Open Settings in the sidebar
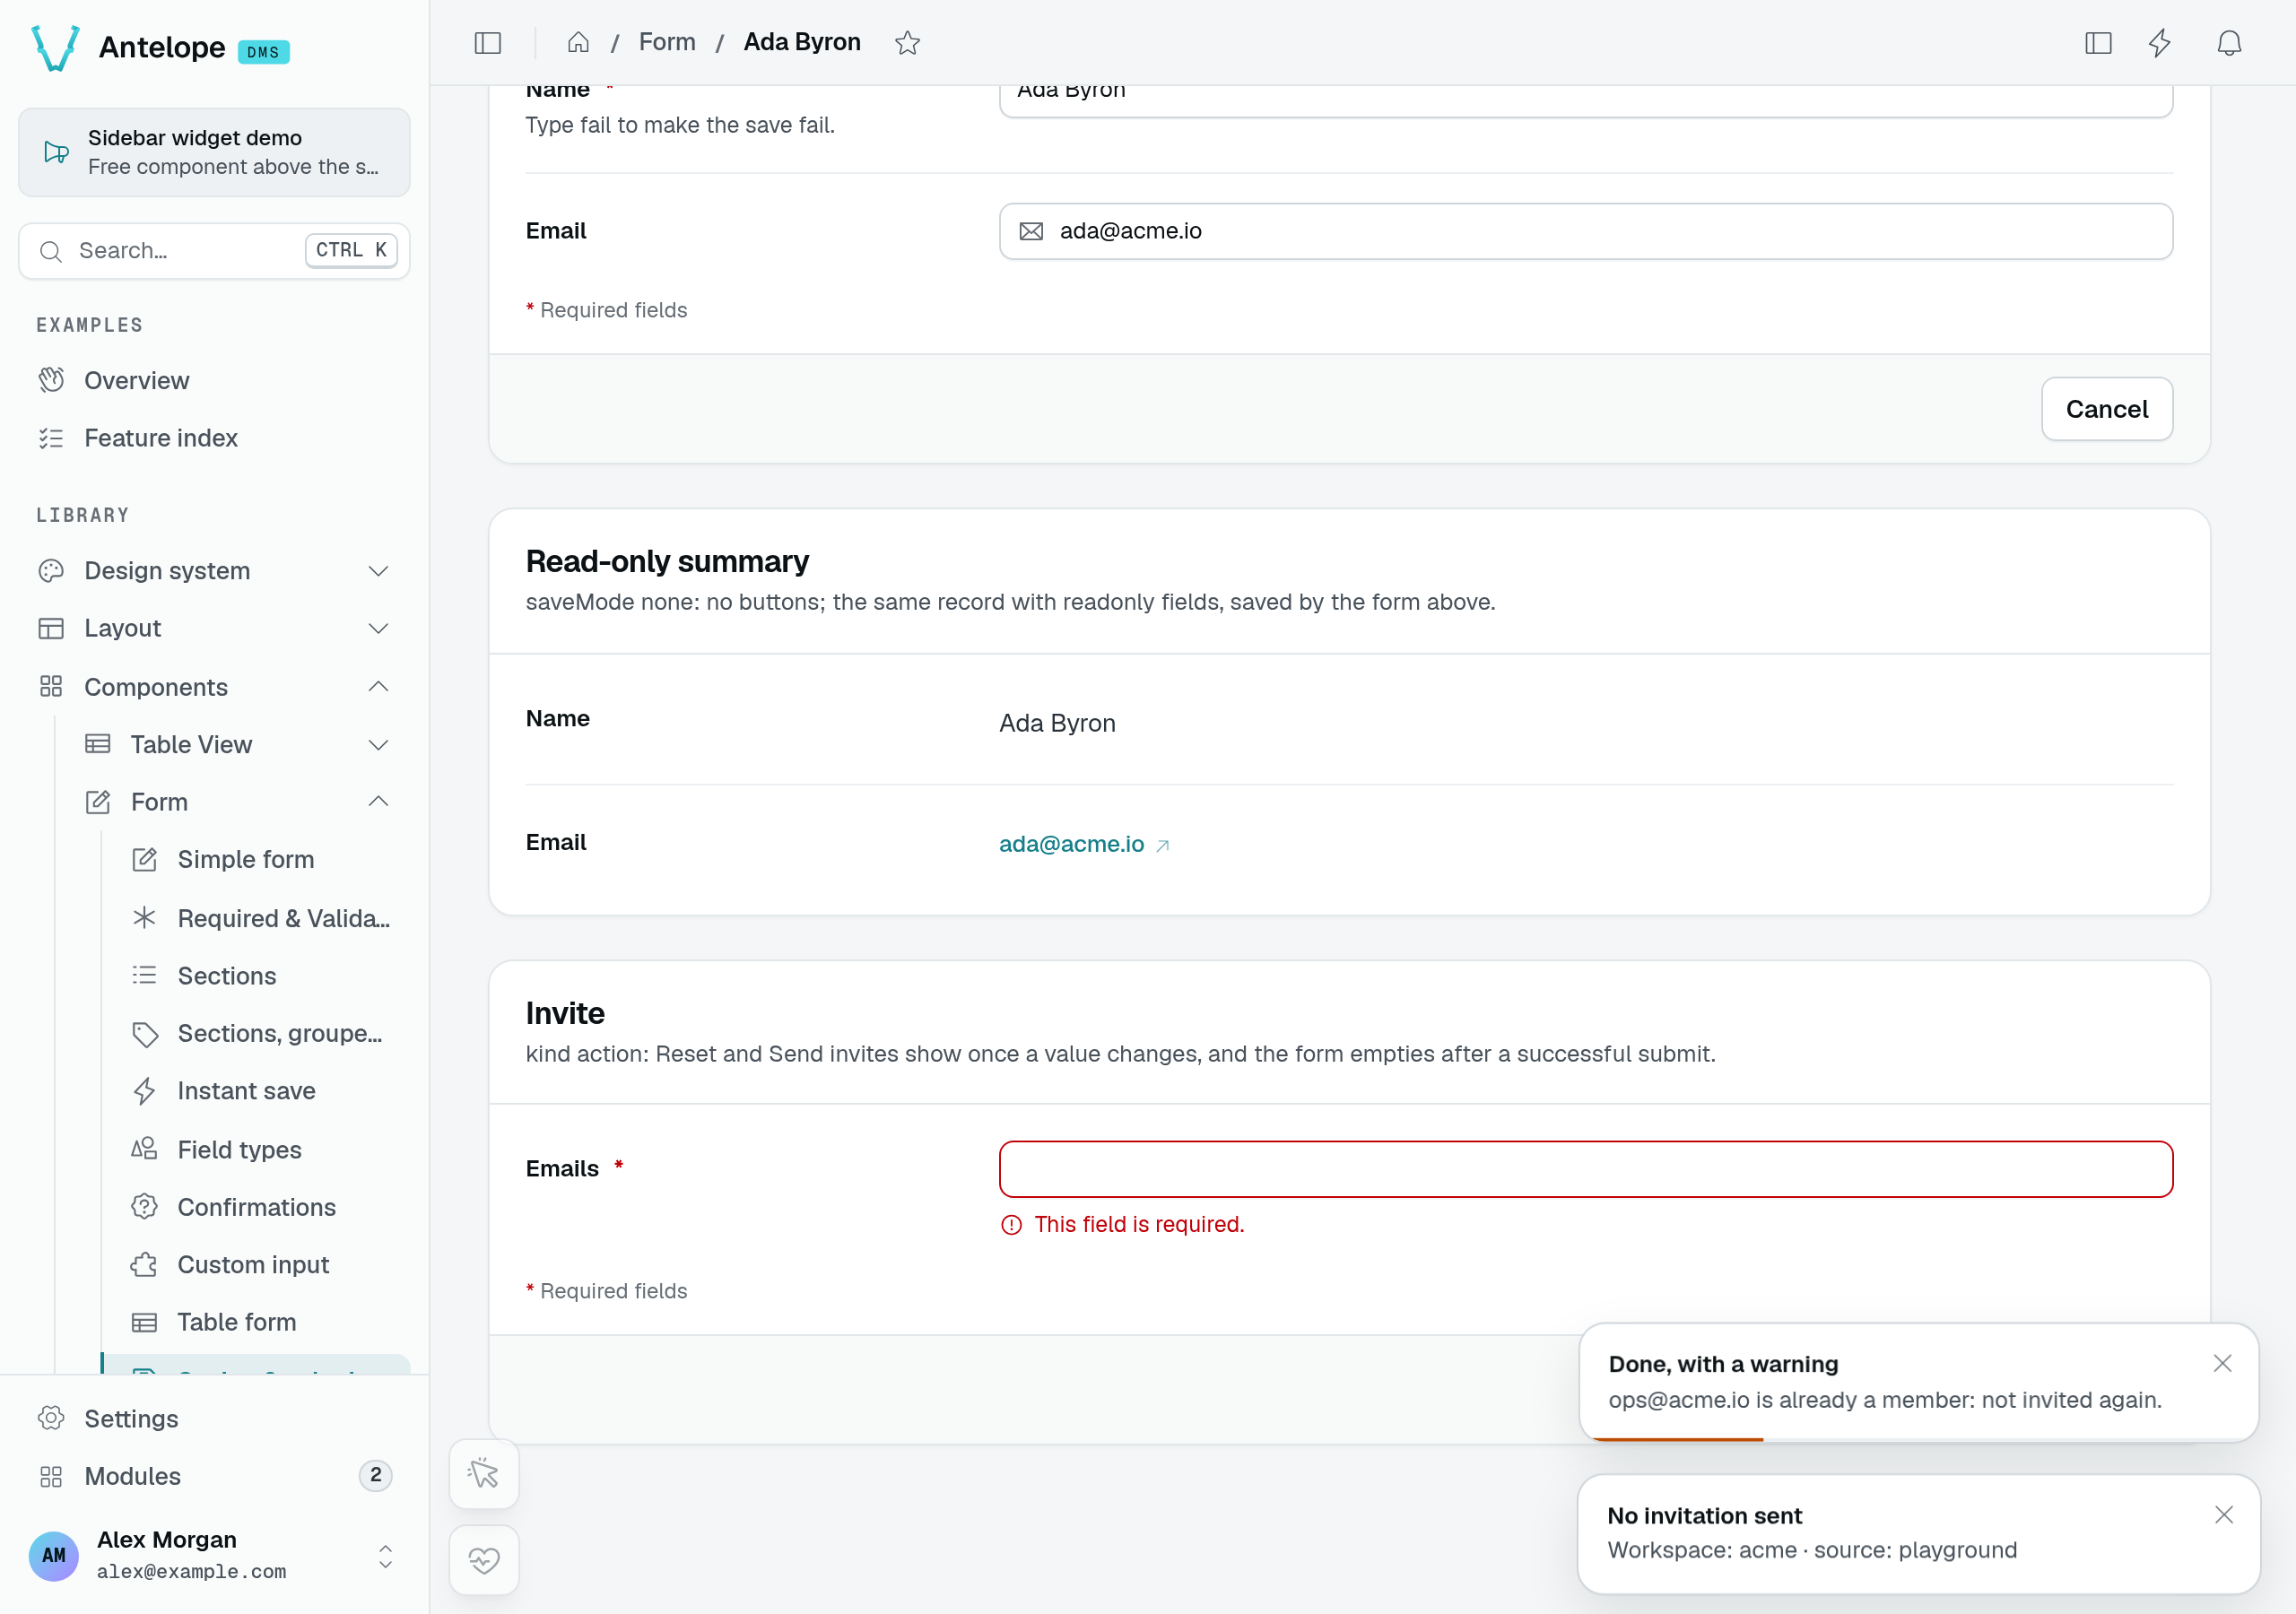 click(214, 1418)
